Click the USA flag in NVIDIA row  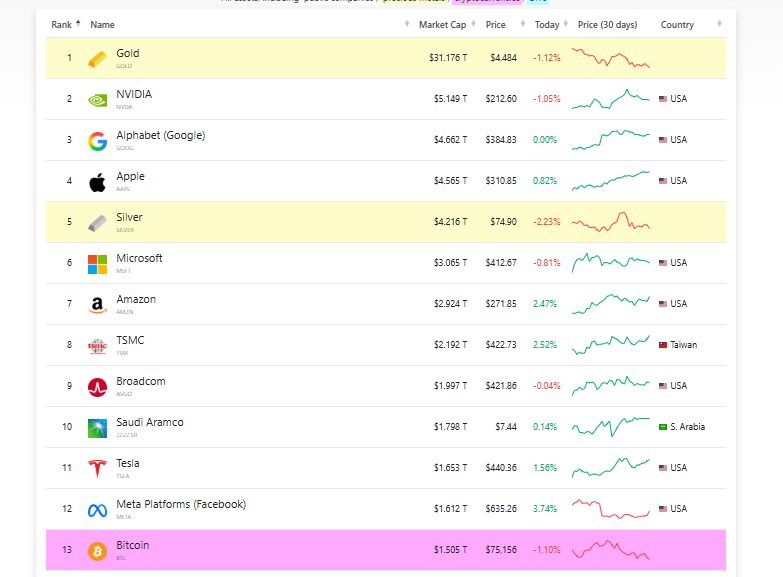(663, 99)
